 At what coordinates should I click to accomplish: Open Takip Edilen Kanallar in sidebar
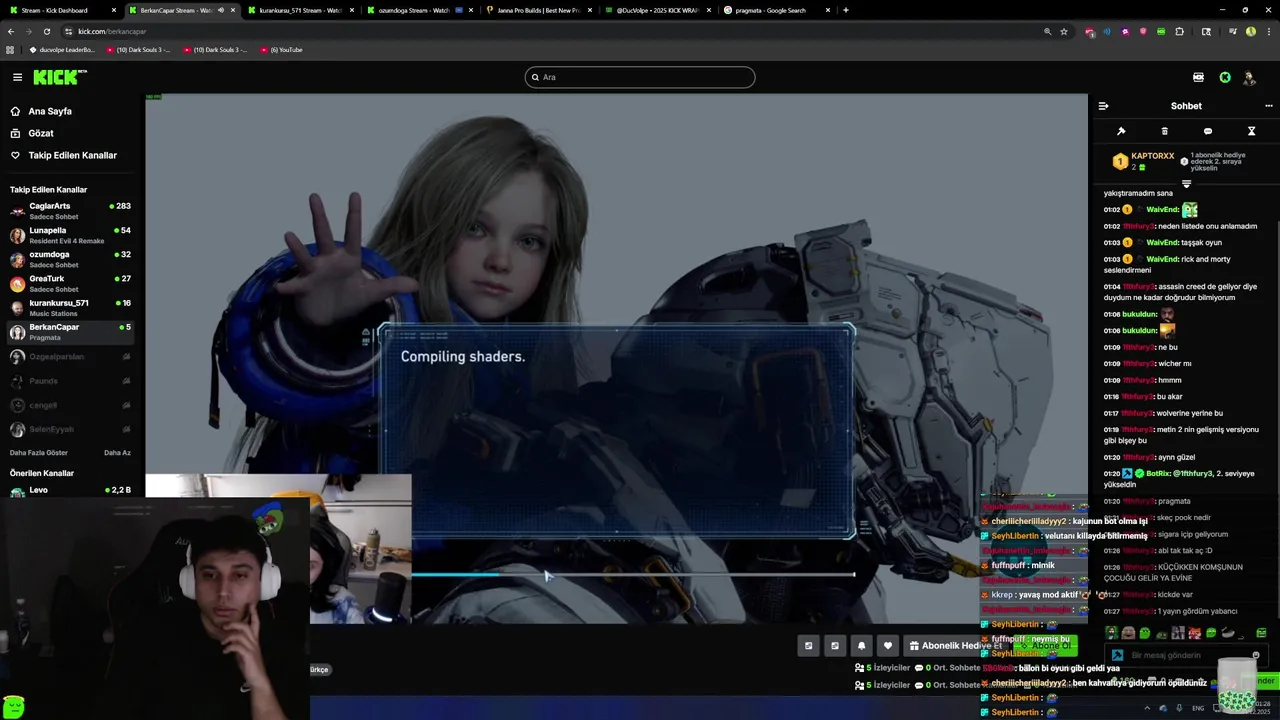click(x=72, y=155)
